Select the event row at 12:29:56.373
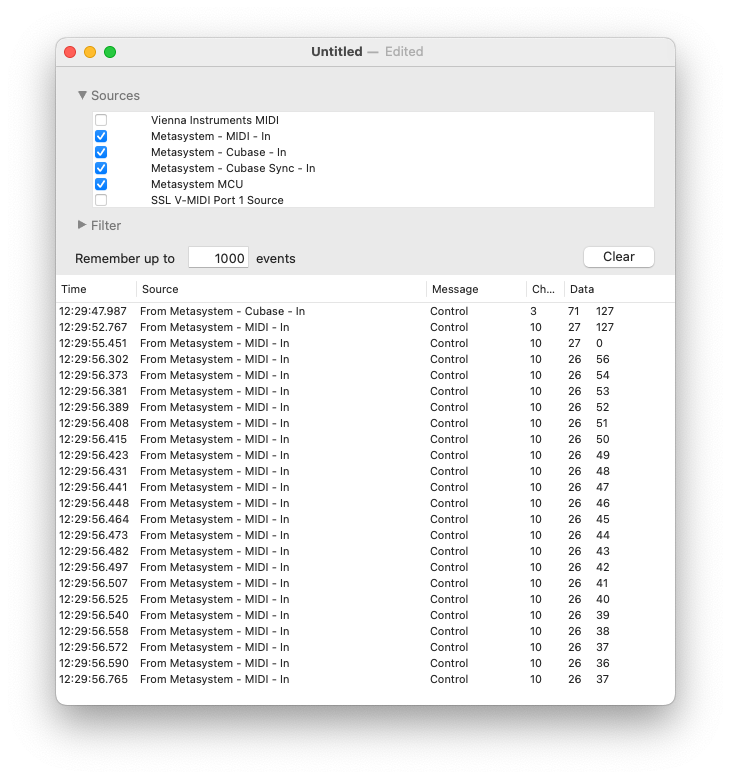The image size is (731, 779). click(365, 375)
